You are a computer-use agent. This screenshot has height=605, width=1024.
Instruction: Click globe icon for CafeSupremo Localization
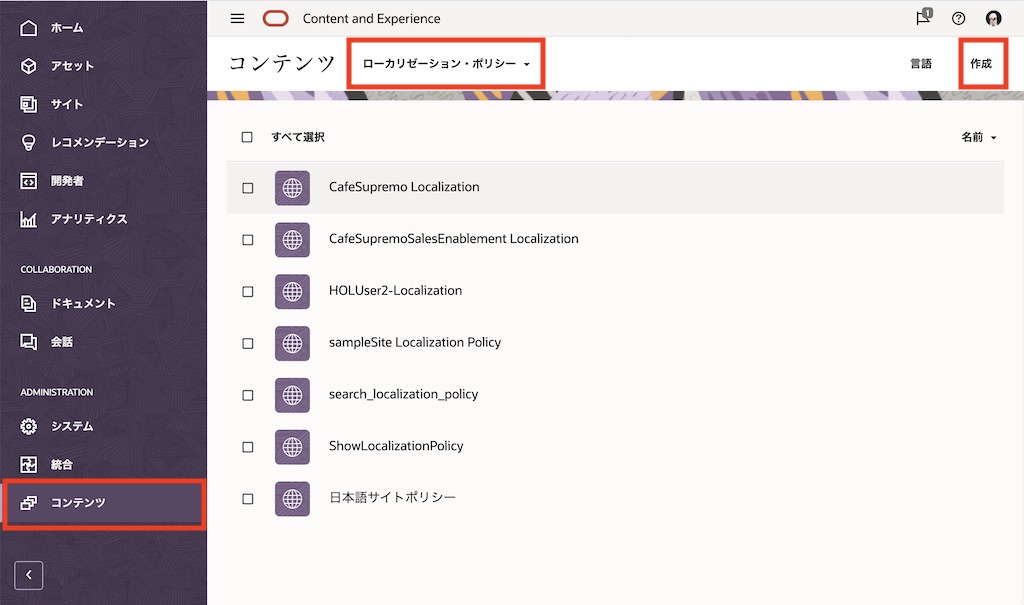click(x=292, y=187)
